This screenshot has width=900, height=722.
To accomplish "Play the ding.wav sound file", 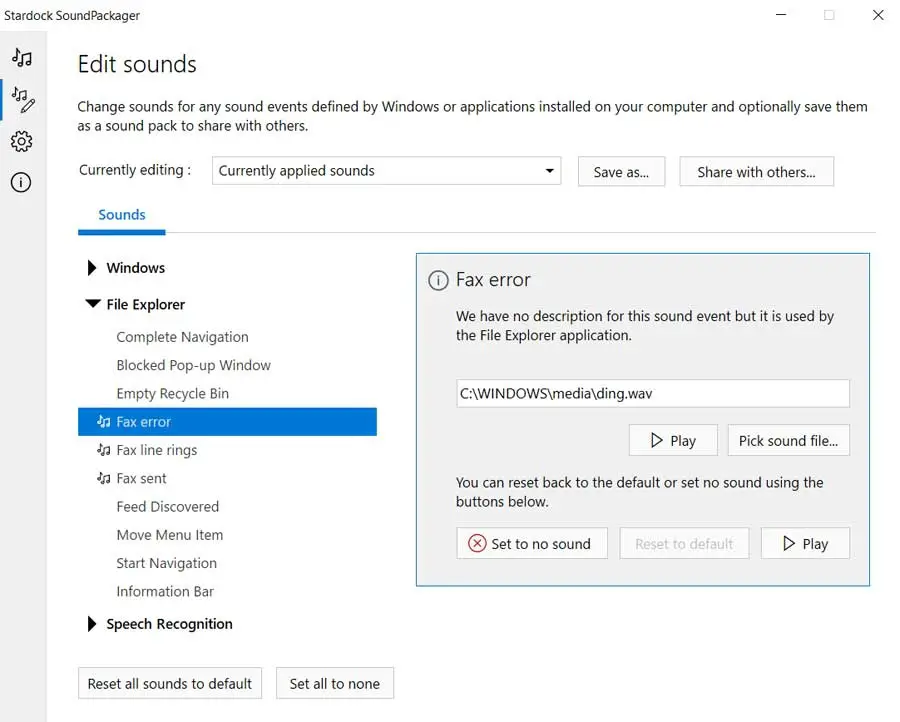I will coord(673,441).
